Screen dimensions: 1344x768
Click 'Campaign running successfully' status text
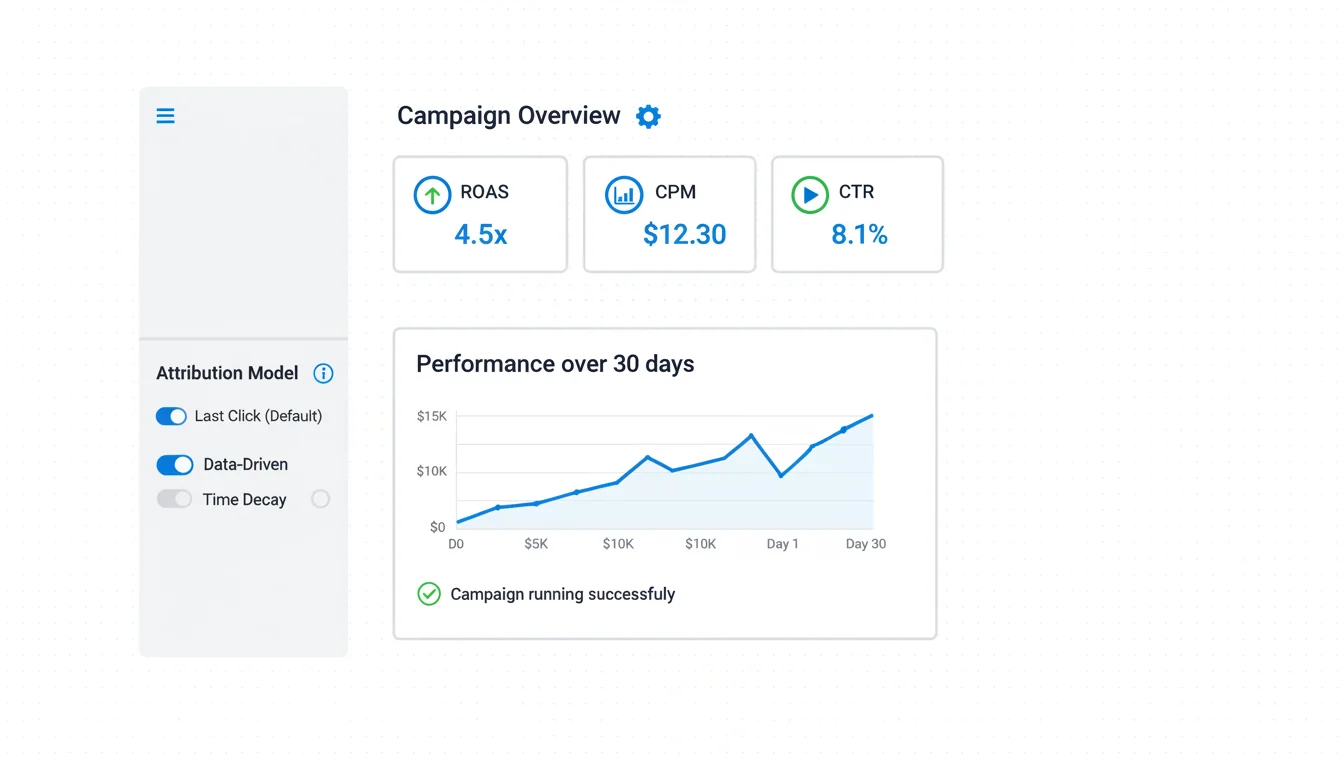pyautogui.click(x=562, y=594)
